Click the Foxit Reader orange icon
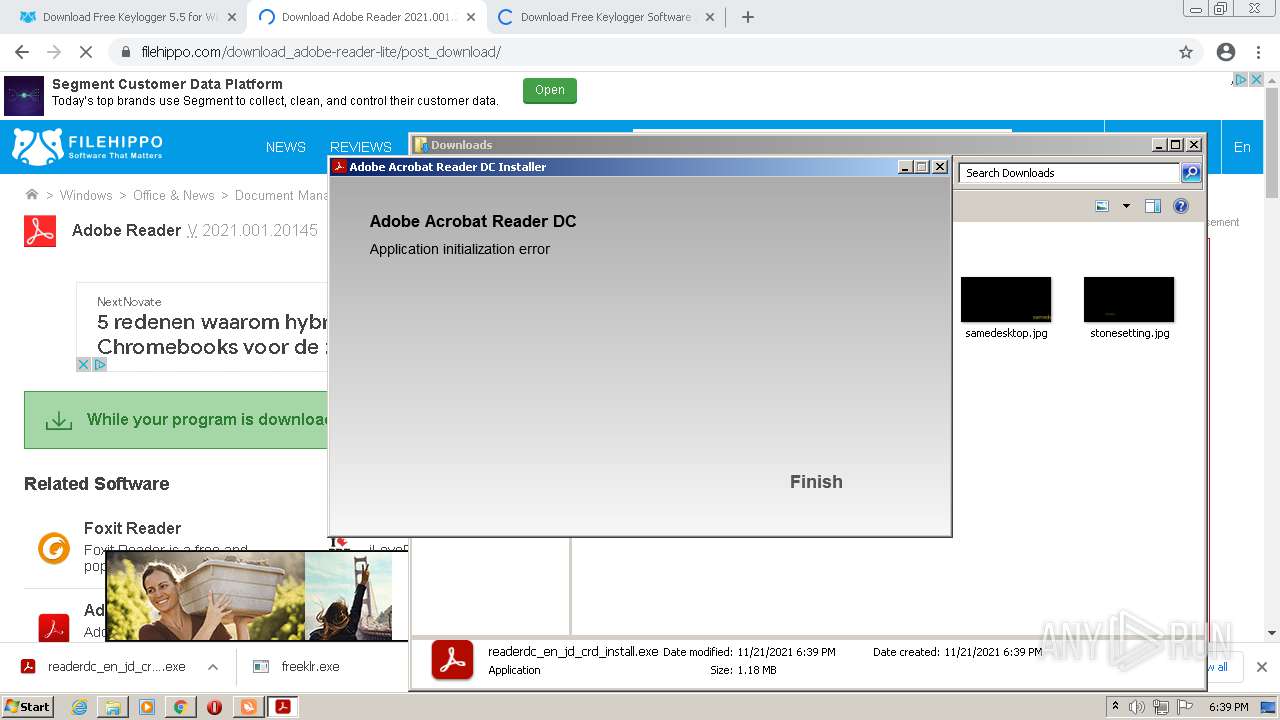 point(54,548)
